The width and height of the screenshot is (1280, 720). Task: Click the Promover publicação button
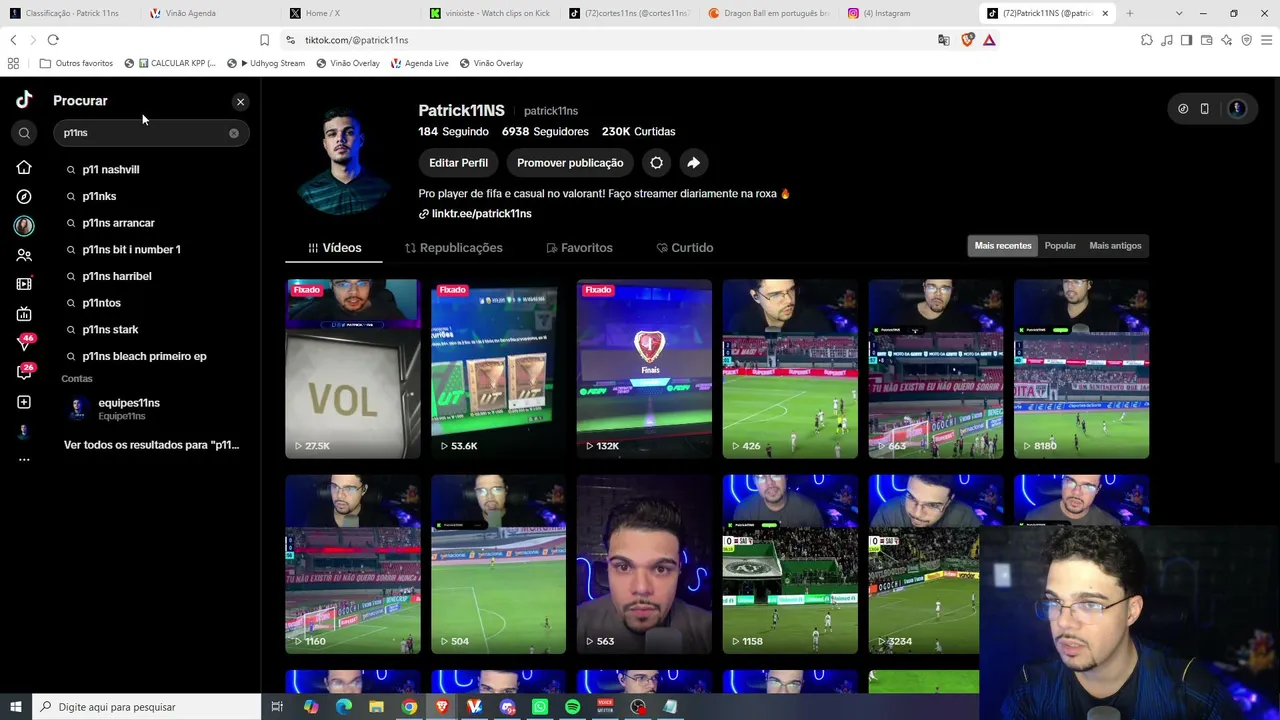tap(570, 163)
